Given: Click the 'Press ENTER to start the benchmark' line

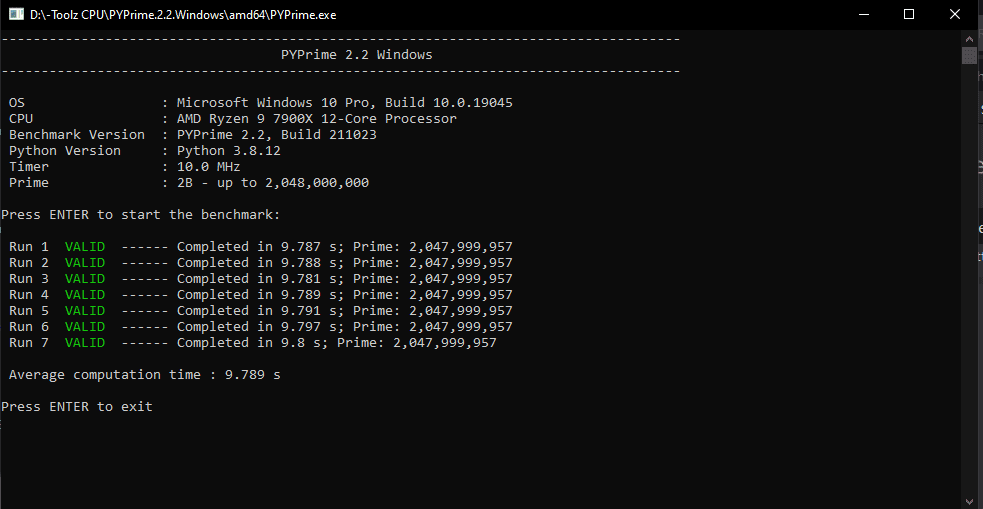Looking at the screenshot, I should tap(141, 215).
